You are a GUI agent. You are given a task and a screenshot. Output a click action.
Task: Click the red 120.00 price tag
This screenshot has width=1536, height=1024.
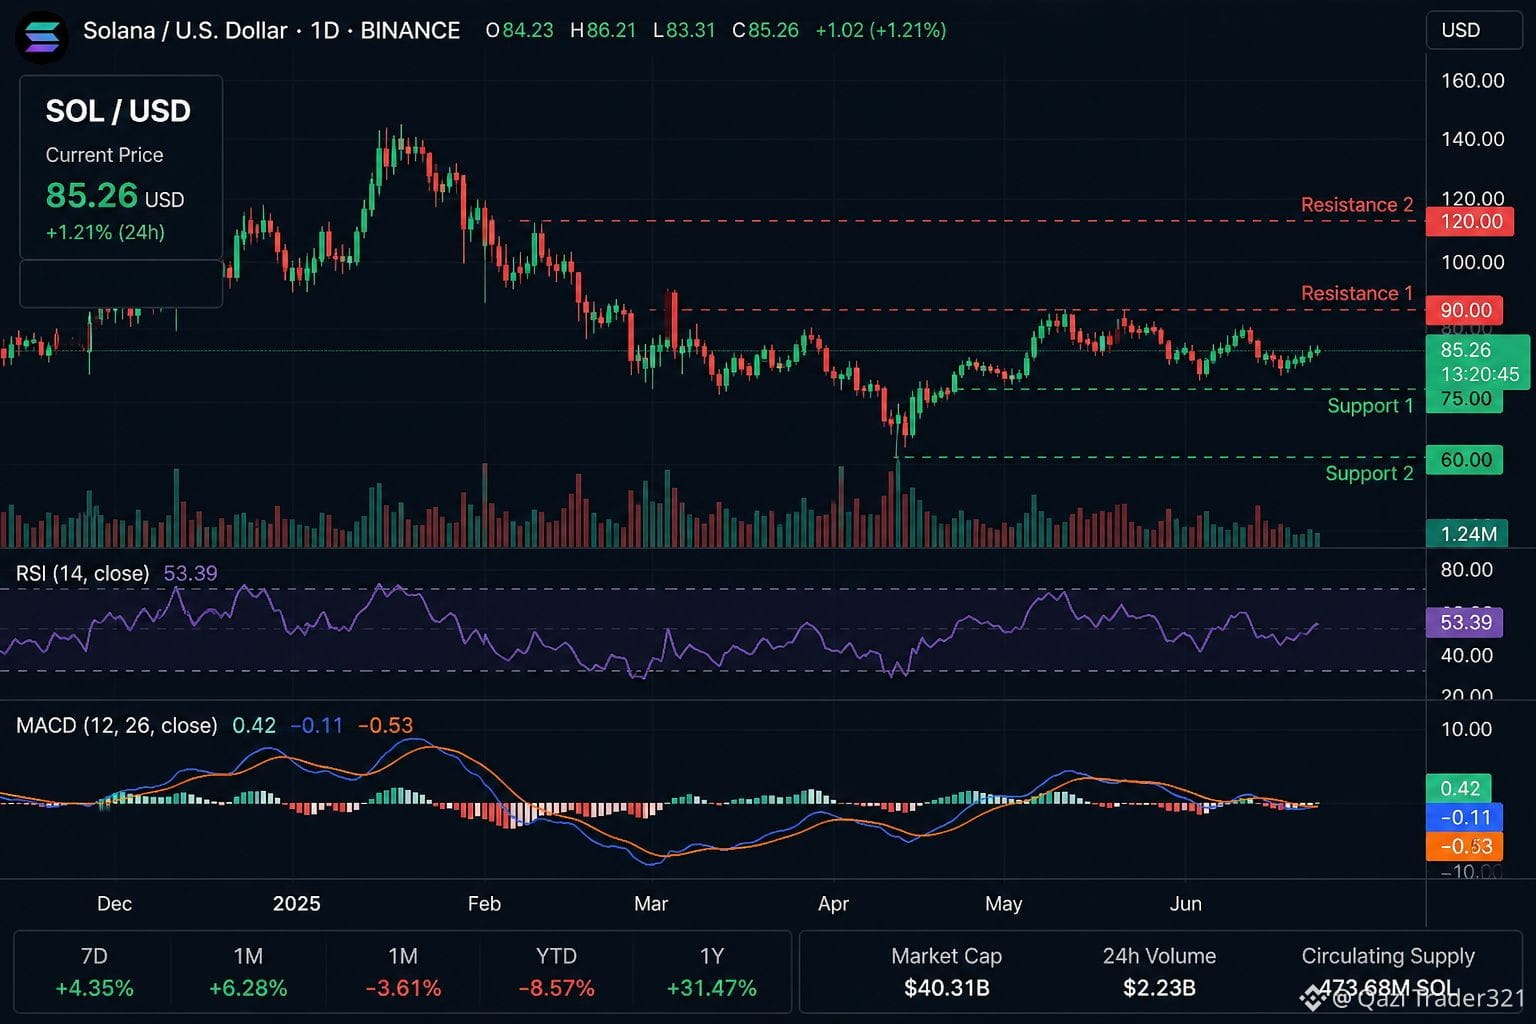point(1471,221)
